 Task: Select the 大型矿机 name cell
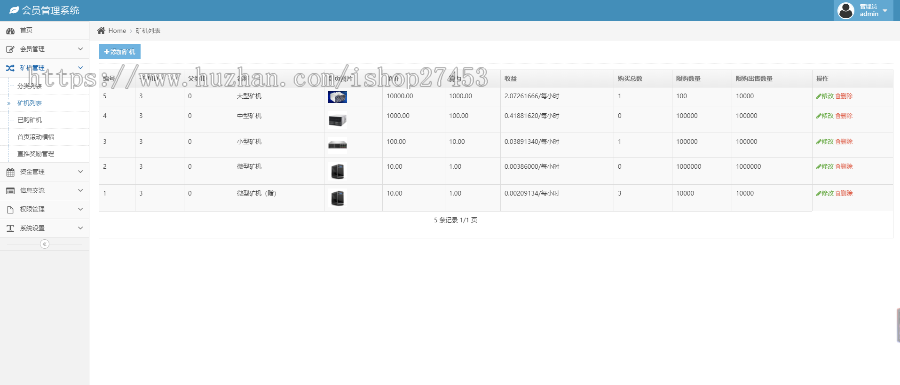[x=249, y=96]
